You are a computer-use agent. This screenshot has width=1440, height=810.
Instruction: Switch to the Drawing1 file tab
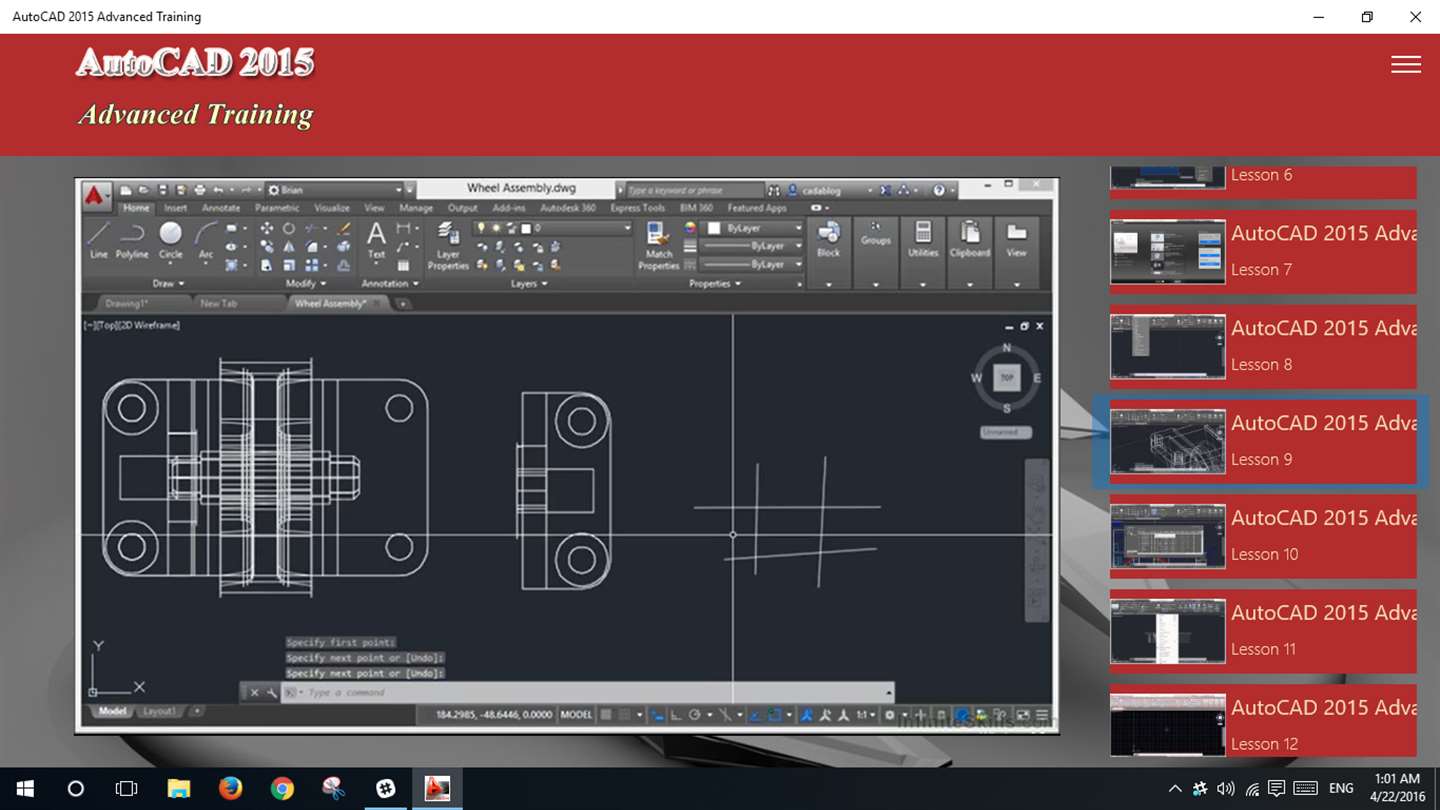point(128,303)
